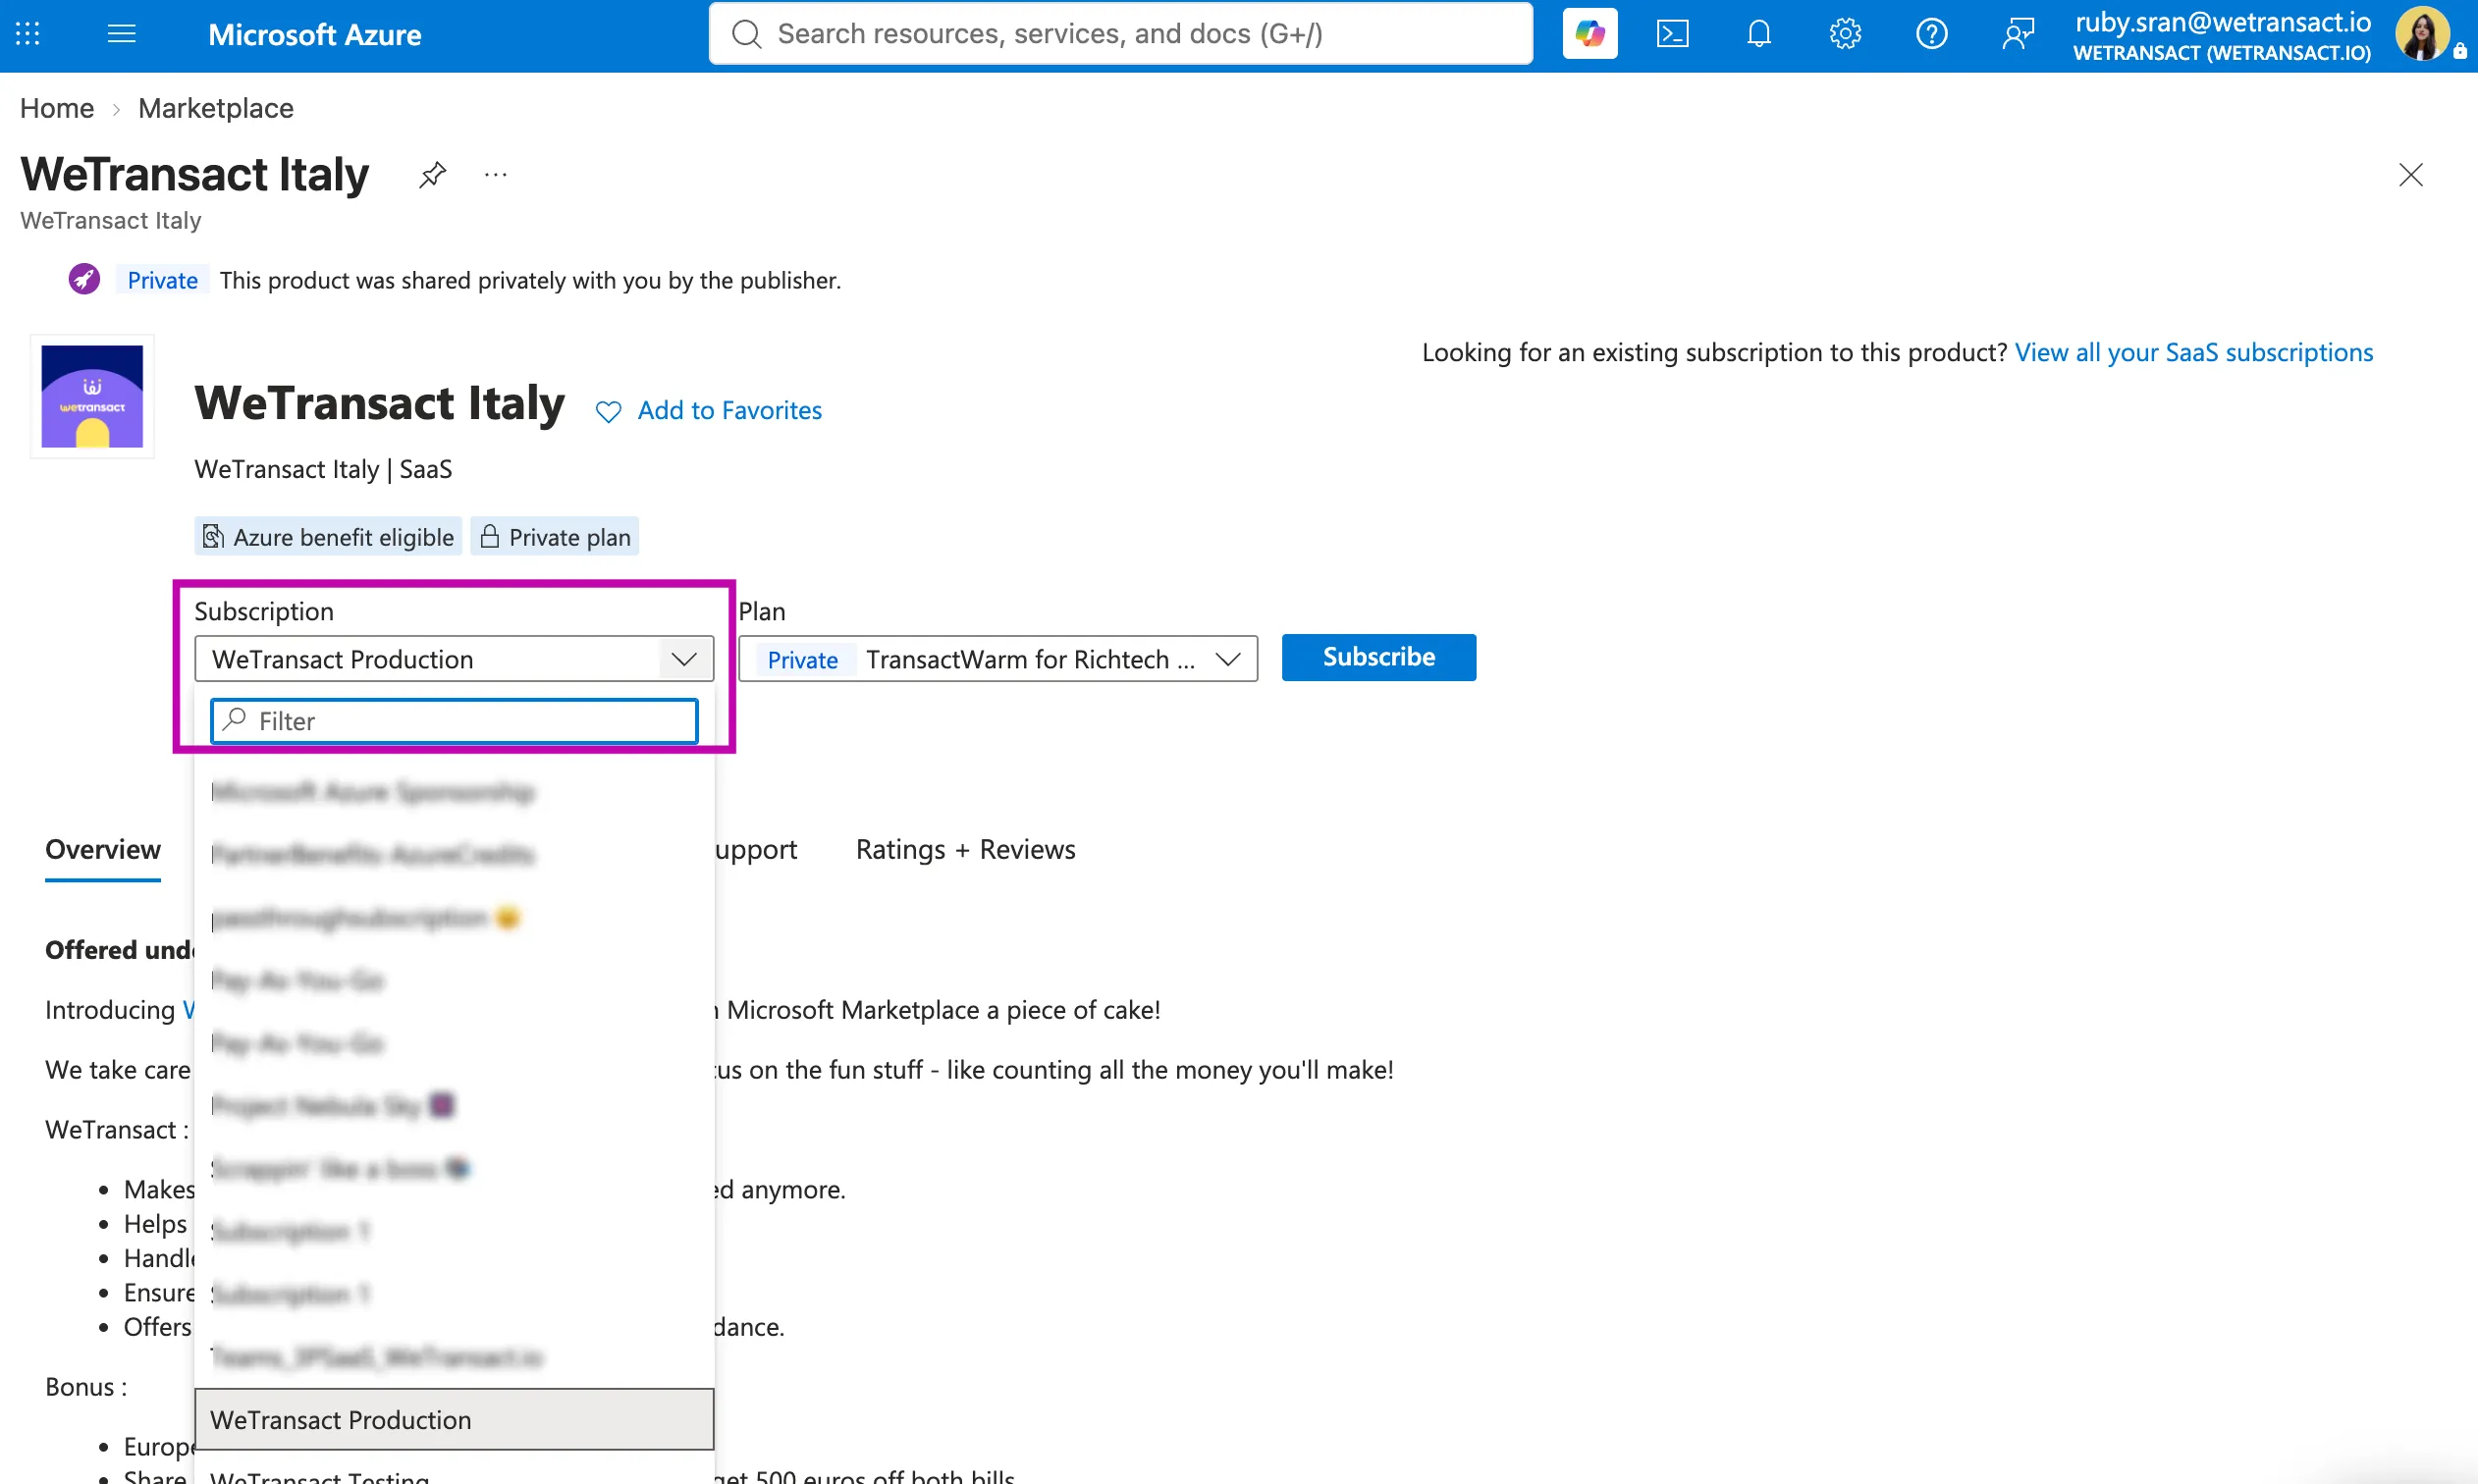Launch the Copilot assistant icon
Screen dimensions: 2478x1484
(1589, 34)
